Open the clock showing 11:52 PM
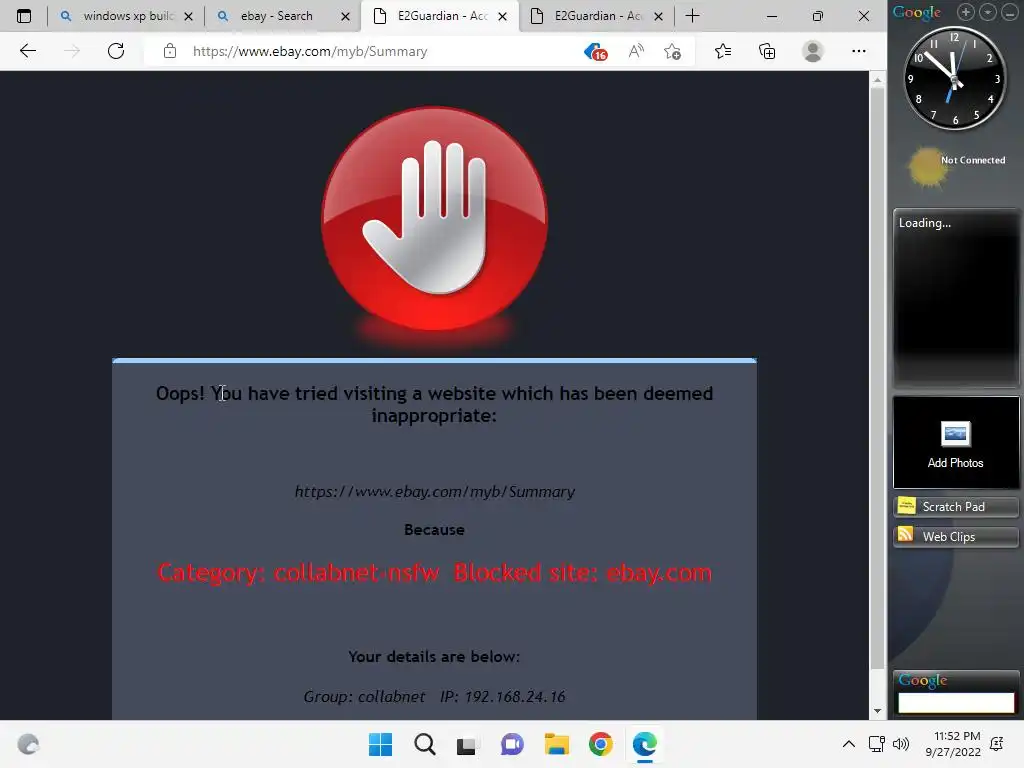 click(953, 744)
